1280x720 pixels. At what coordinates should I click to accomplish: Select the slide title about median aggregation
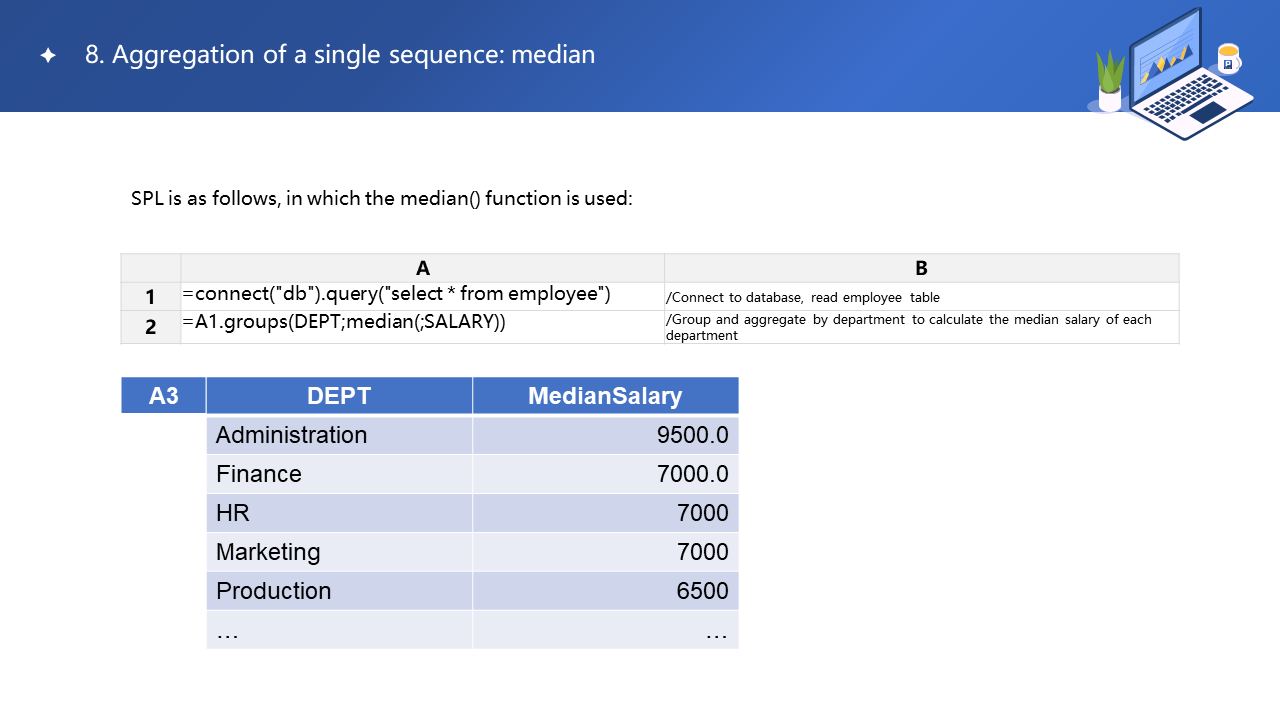click(340, 55)
